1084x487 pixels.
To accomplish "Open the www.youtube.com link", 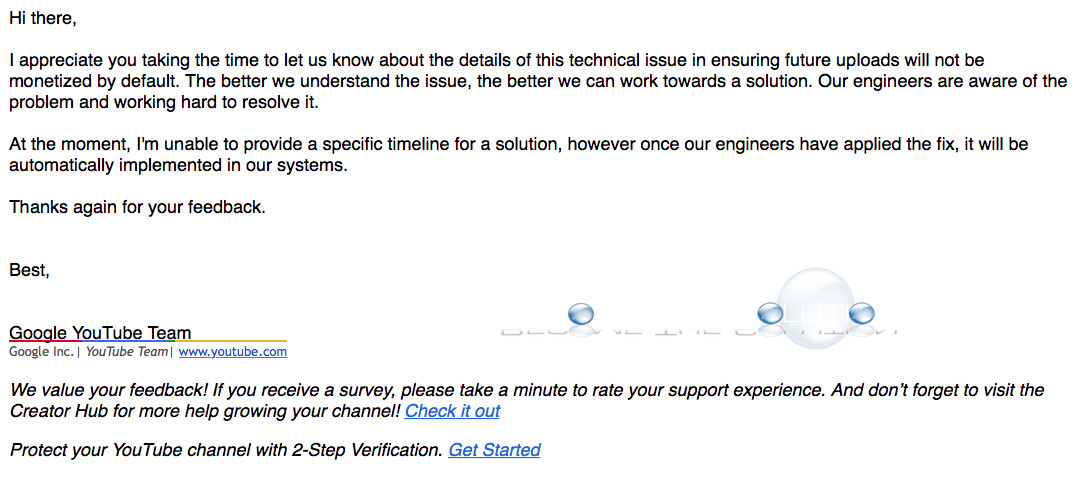I will (x=232, y=352).
